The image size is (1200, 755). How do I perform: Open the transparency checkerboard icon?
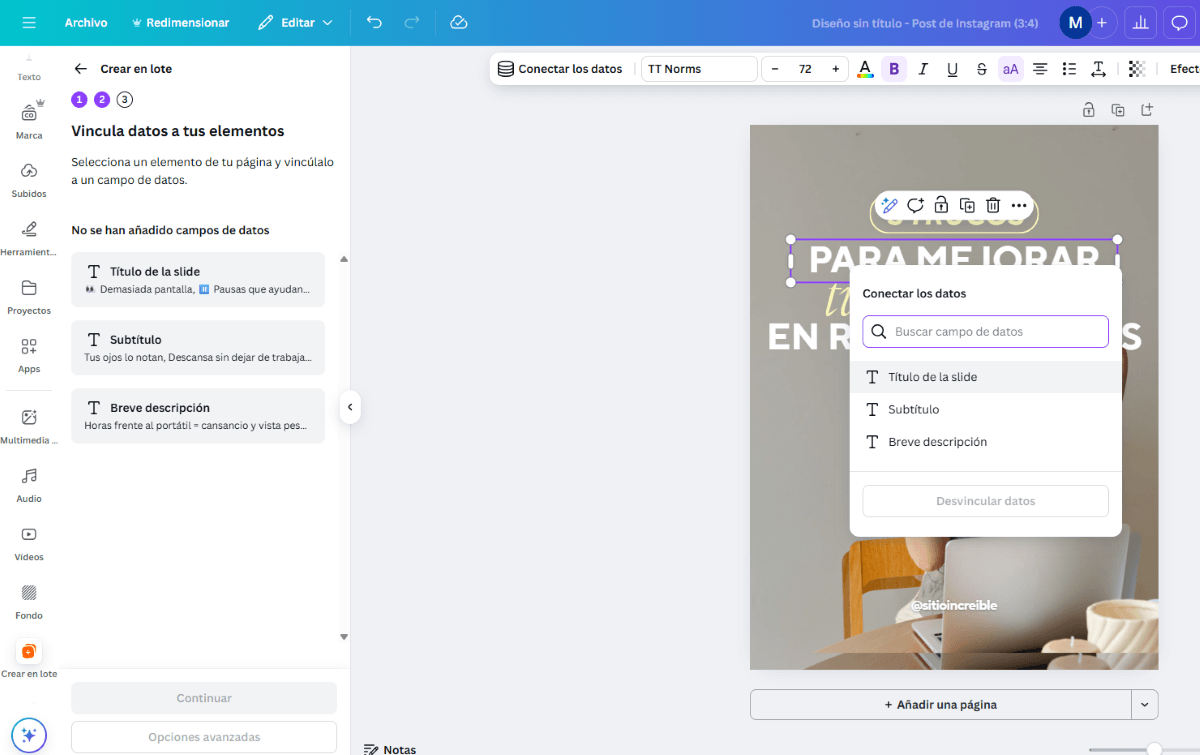[1136, 69]
